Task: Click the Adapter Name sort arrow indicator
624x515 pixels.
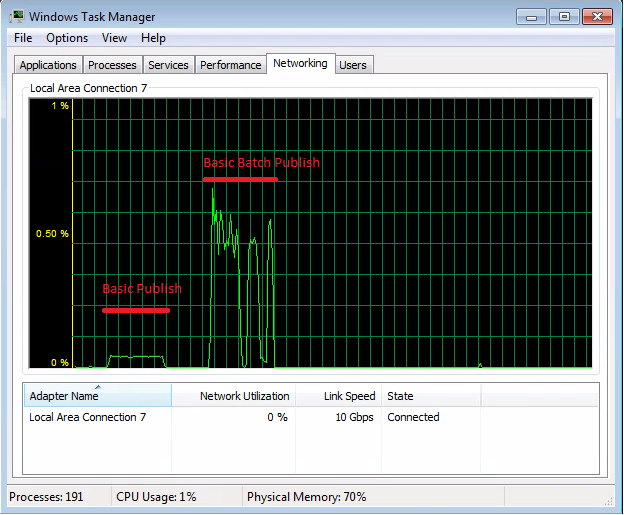Action: pyautogui.click(x=98, y=387)
